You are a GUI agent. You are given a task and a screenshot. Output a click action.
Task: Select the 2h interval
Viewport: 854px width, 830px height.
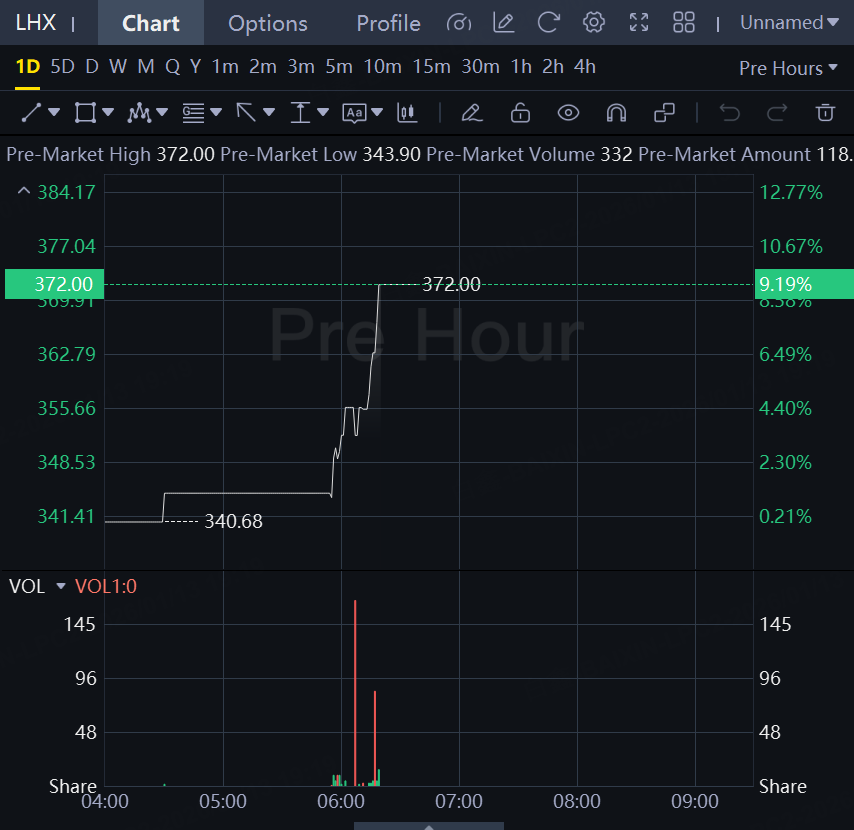coord(552,67)
